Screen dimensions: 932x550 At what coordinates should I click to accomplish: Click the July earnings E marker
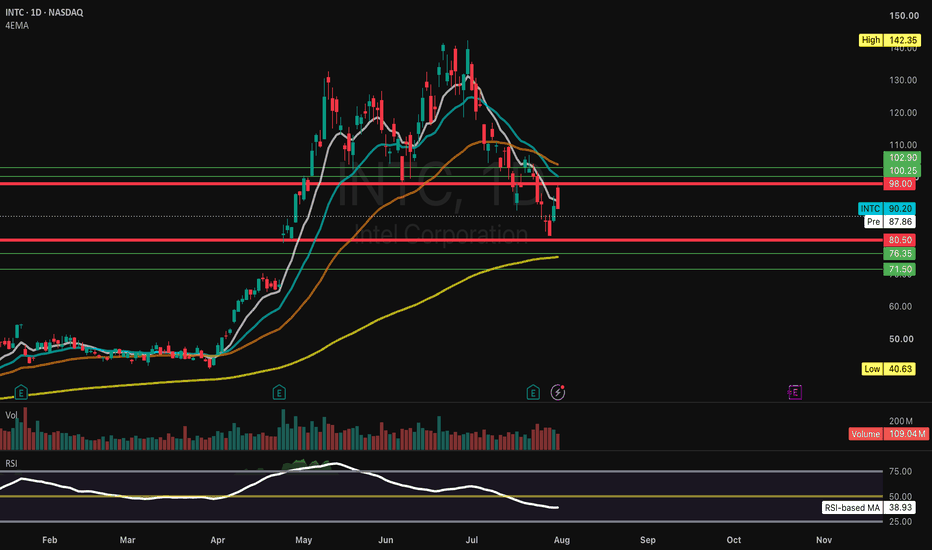(533, 392)
